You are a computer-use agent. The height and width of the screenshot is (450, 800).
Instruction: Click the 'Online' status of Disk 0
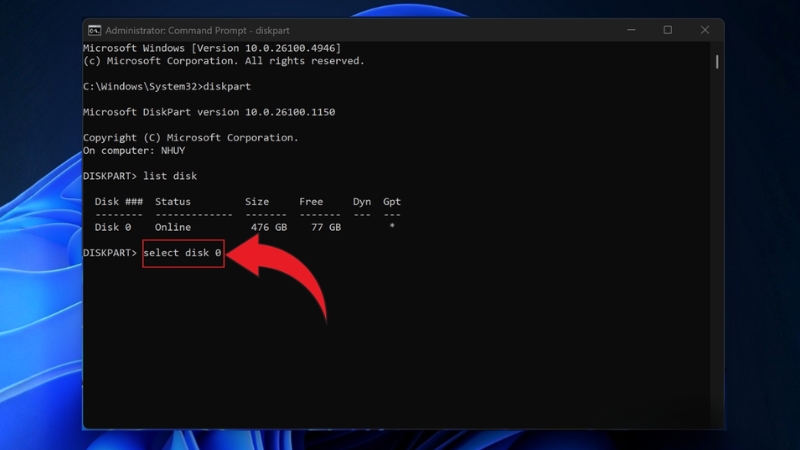tap(172, 228)
